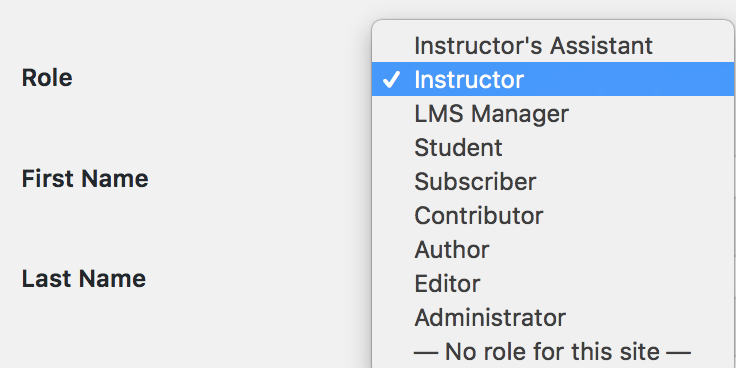
Task: Choose the highlighted Instructor role
Action: (x=553, y=79)
